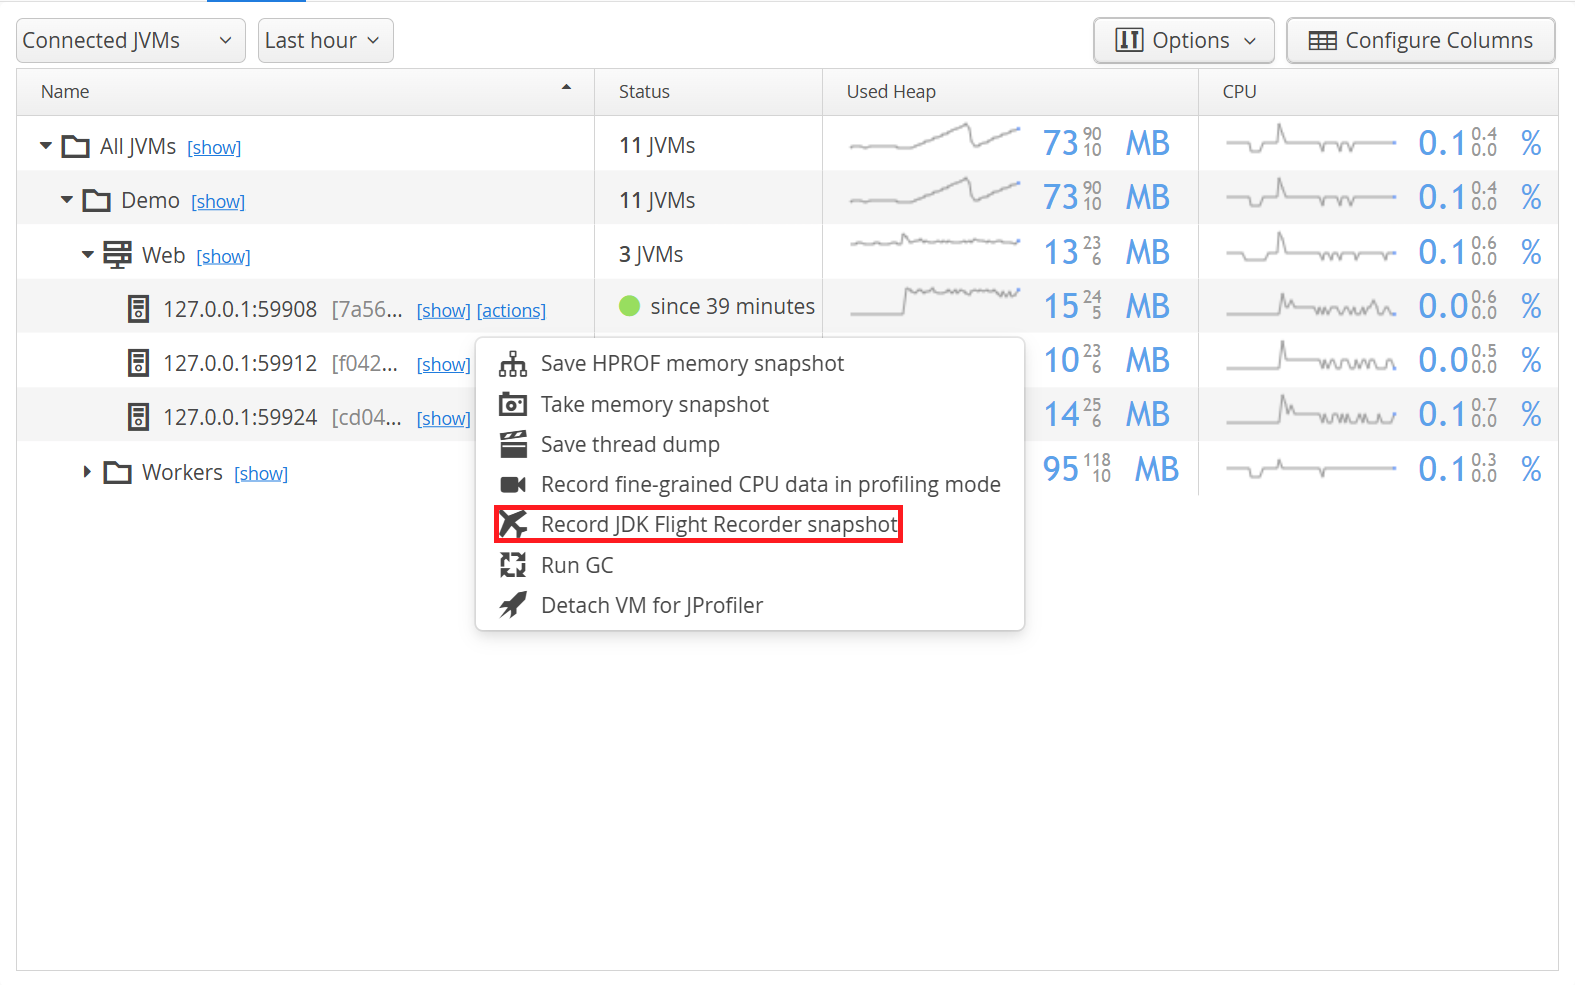Click the Configure Columns button
The image size is (1575, 985).
(x=1421, y=41)
